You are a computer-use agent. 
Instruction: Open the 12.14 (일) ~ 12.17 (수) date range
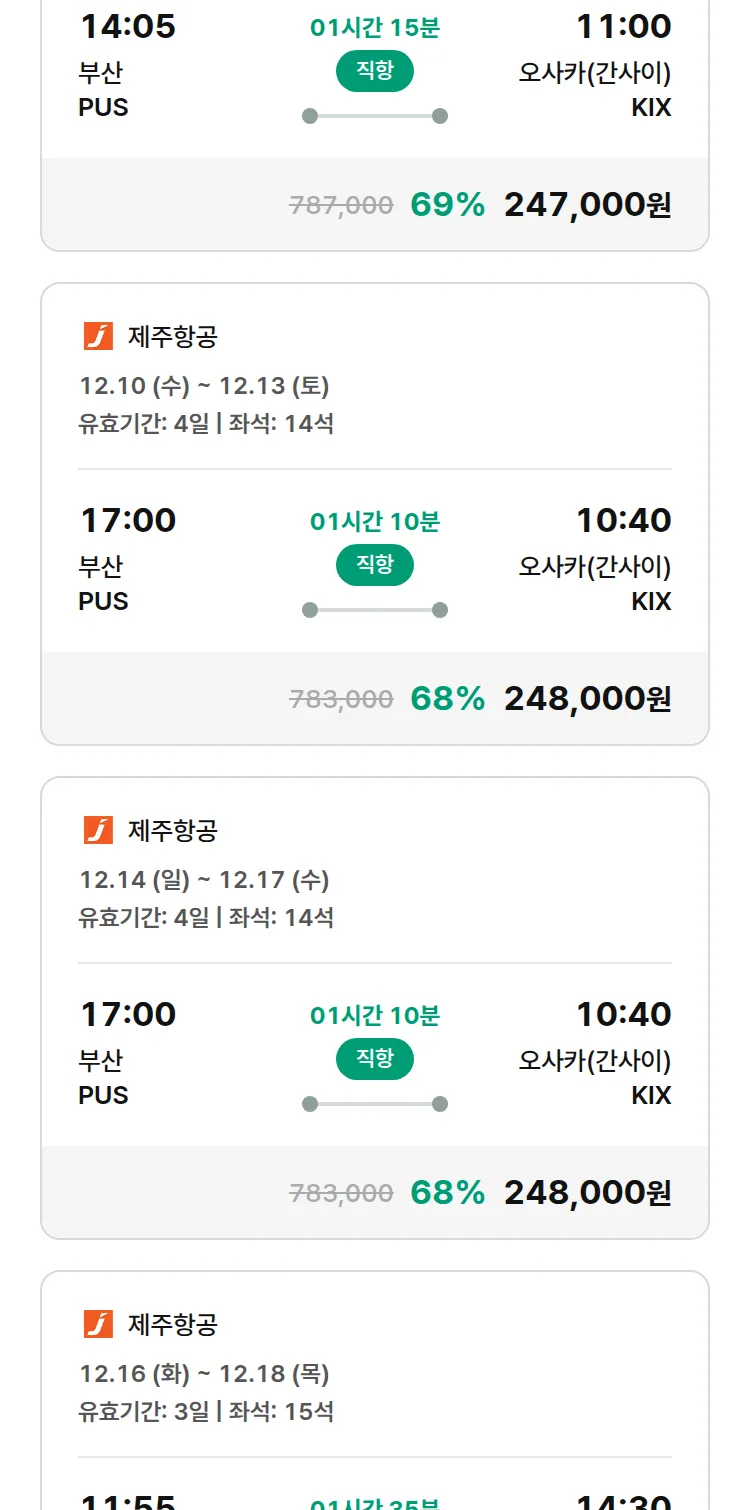204,880
